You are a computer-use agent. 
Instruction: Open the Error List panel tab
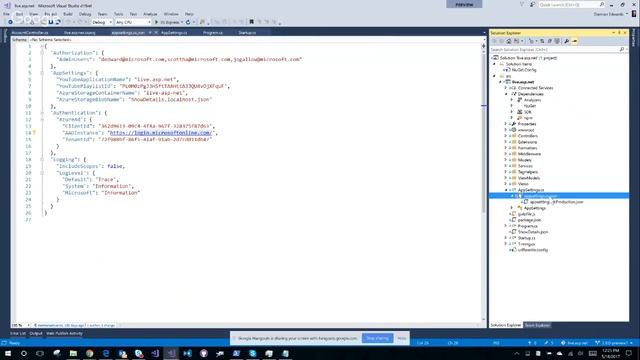coord(18,333)
